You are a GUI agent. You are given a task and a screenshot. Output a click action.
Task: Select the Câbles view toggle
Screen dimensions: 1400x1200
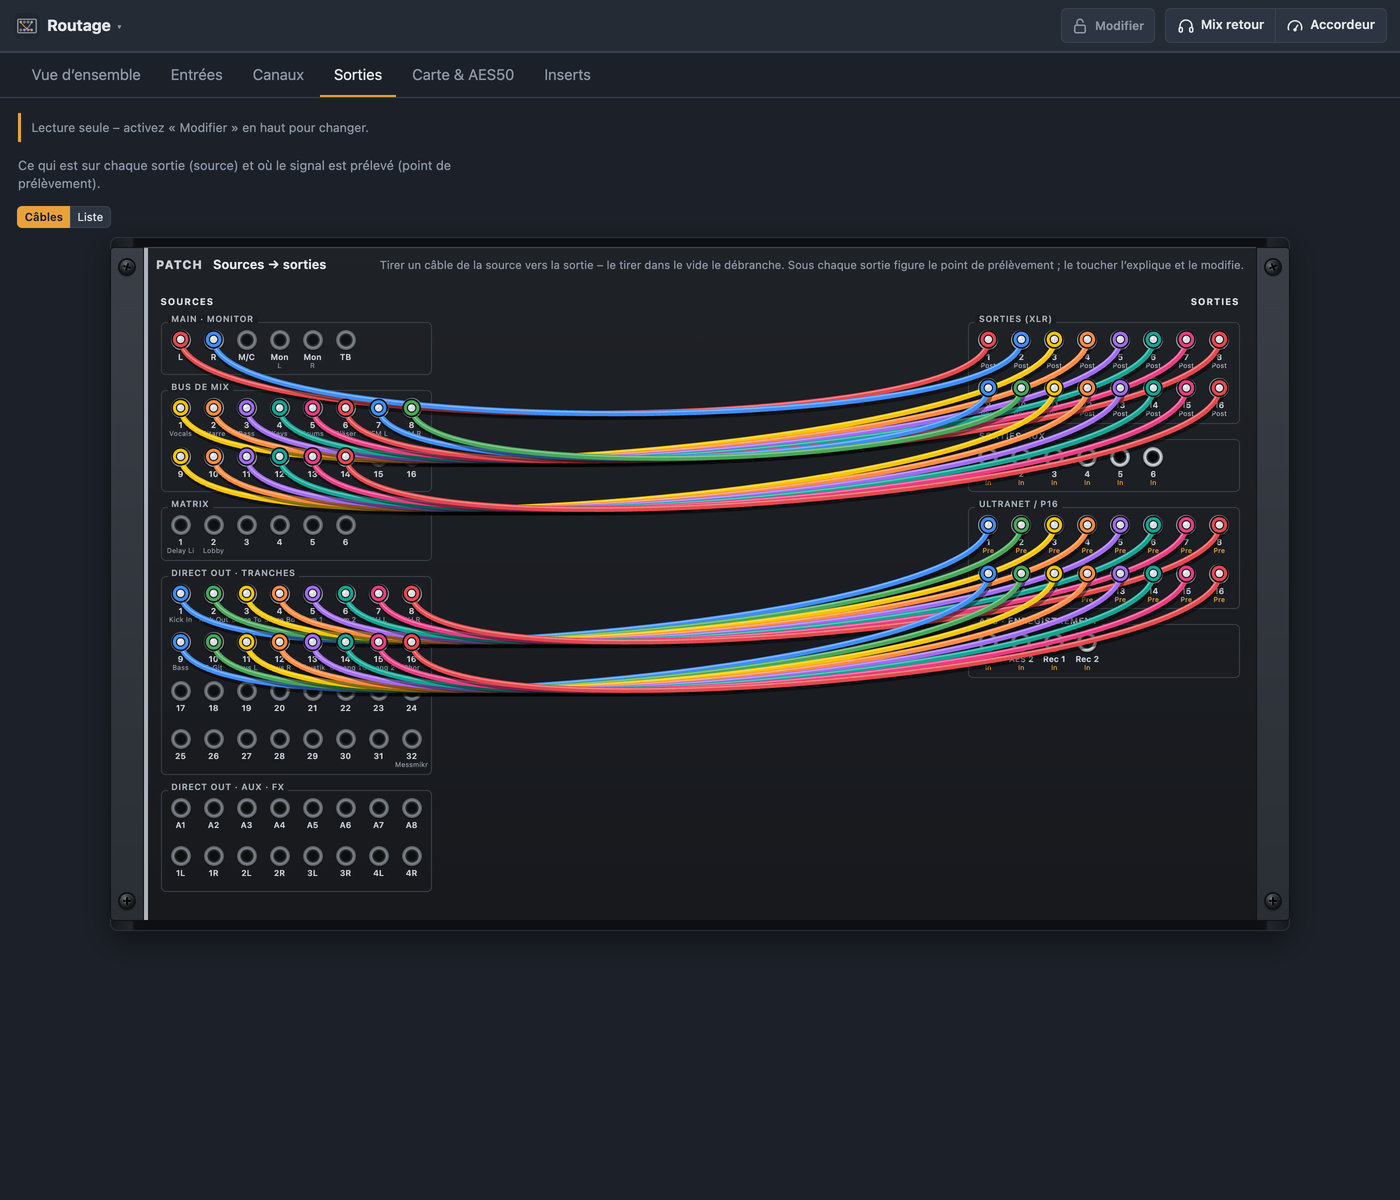click(44, 217)
